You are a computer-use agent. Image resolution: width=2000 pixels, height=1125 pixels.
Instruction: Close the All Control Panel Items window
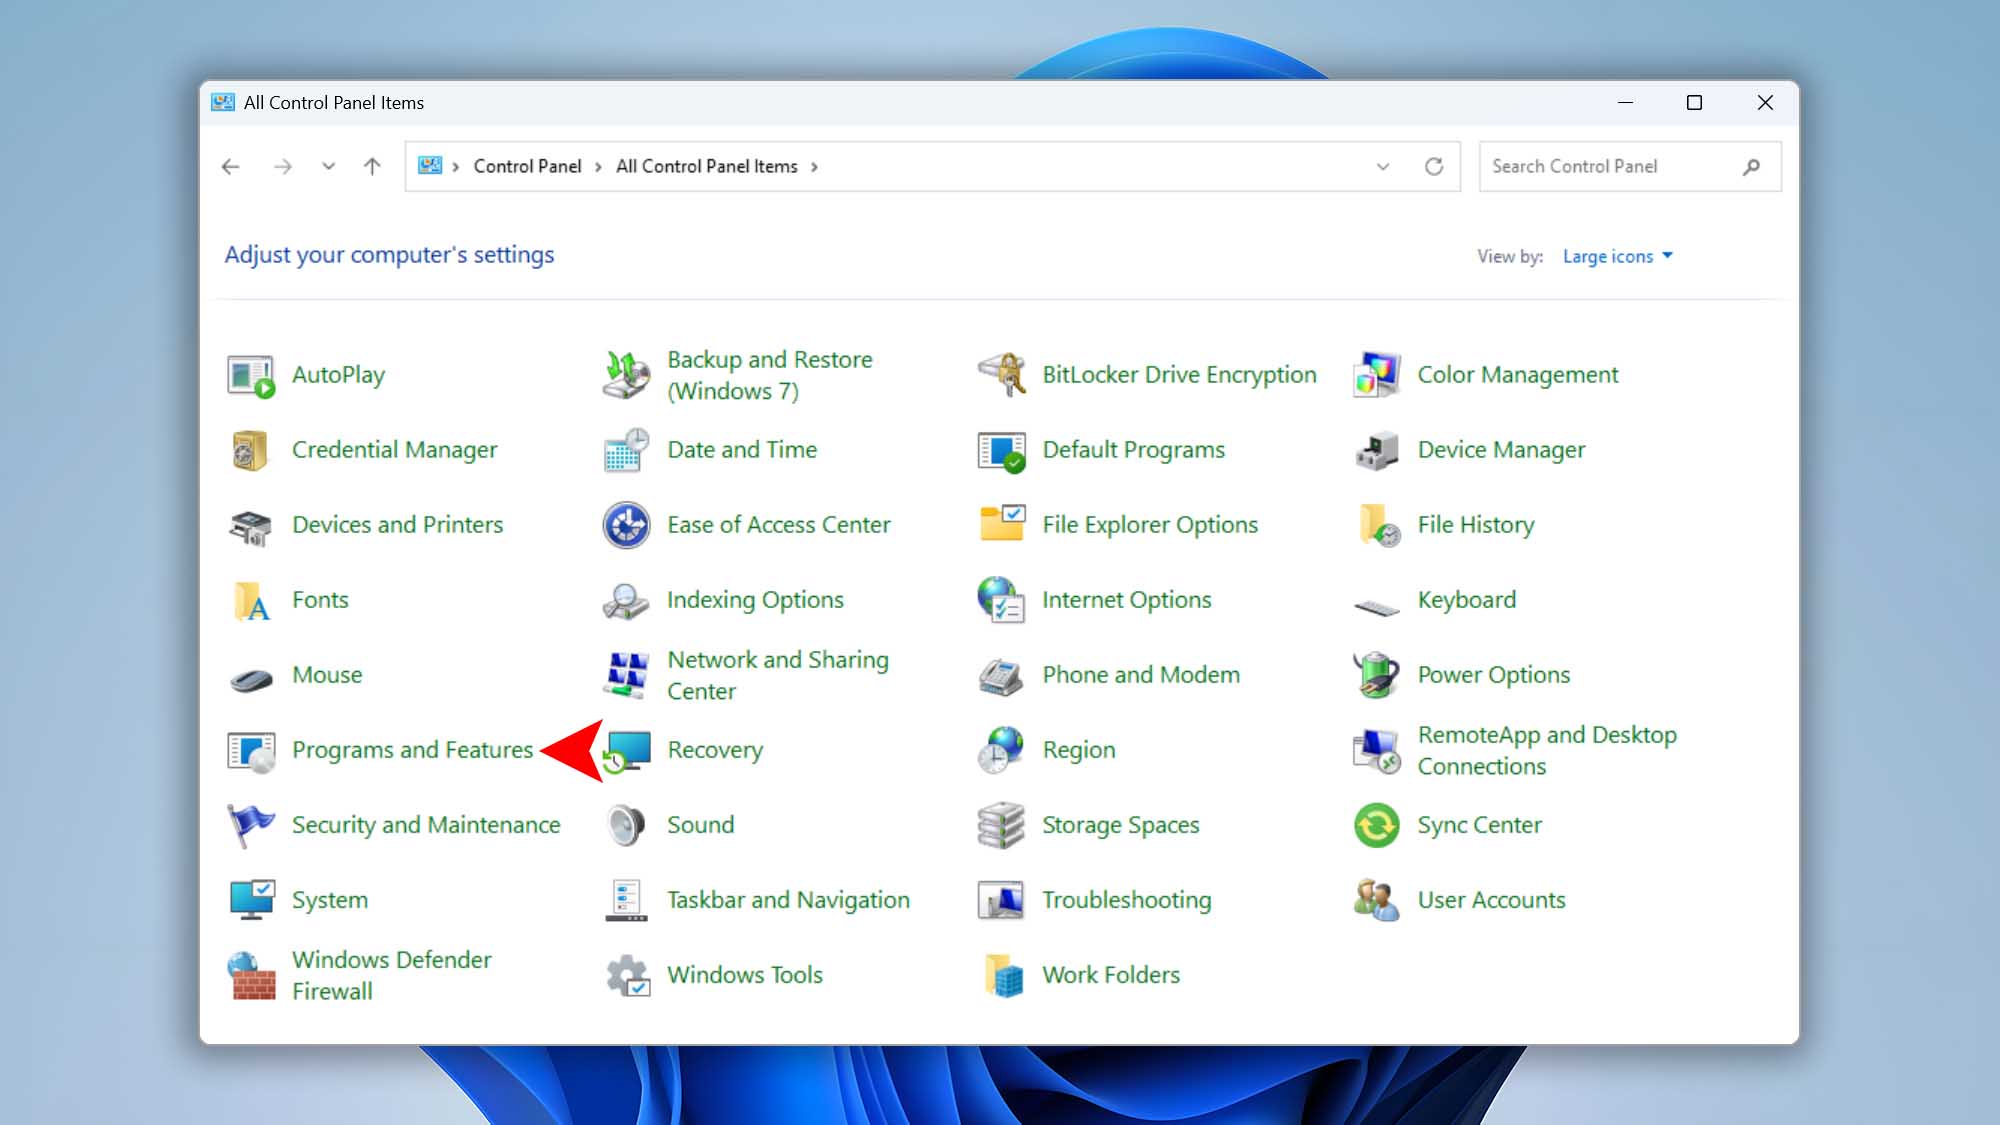click(x=1765, y=103)
